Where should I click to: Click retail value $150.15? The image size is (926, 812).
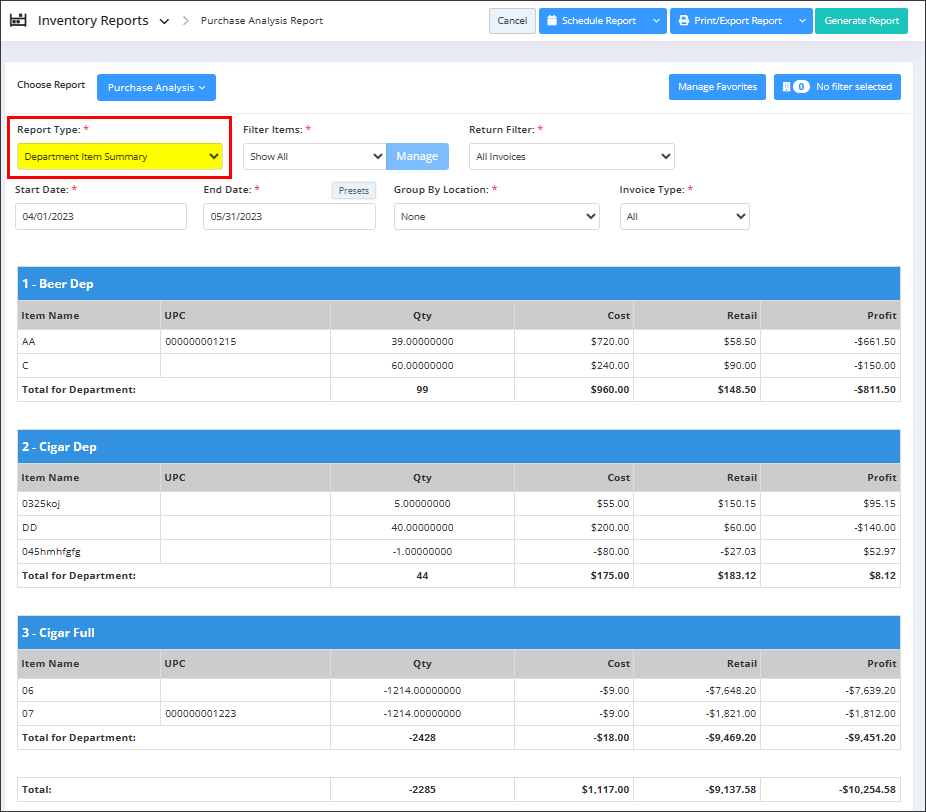click(737, 504)
